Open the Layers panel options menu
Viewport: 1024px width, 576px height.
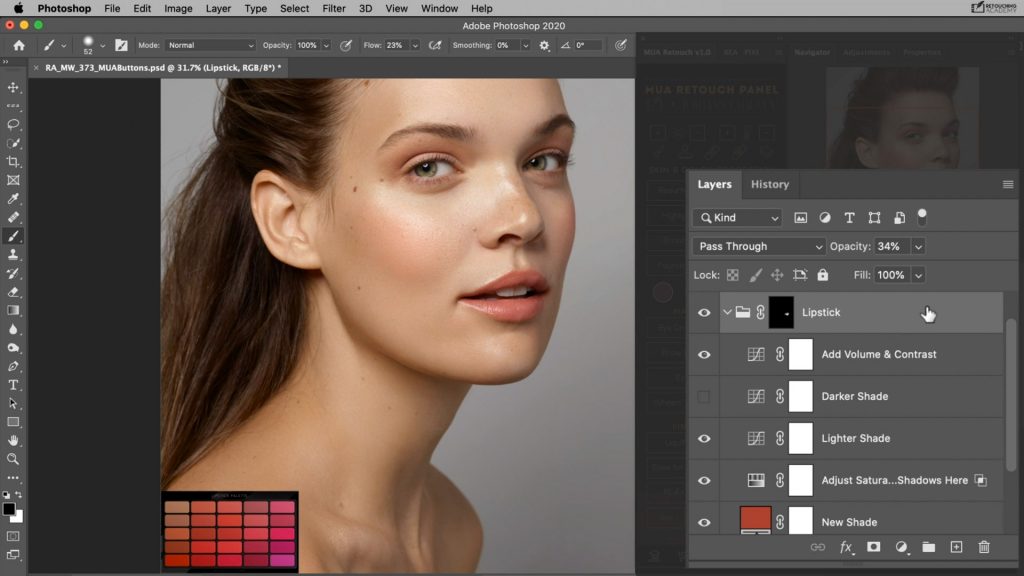1008,184
